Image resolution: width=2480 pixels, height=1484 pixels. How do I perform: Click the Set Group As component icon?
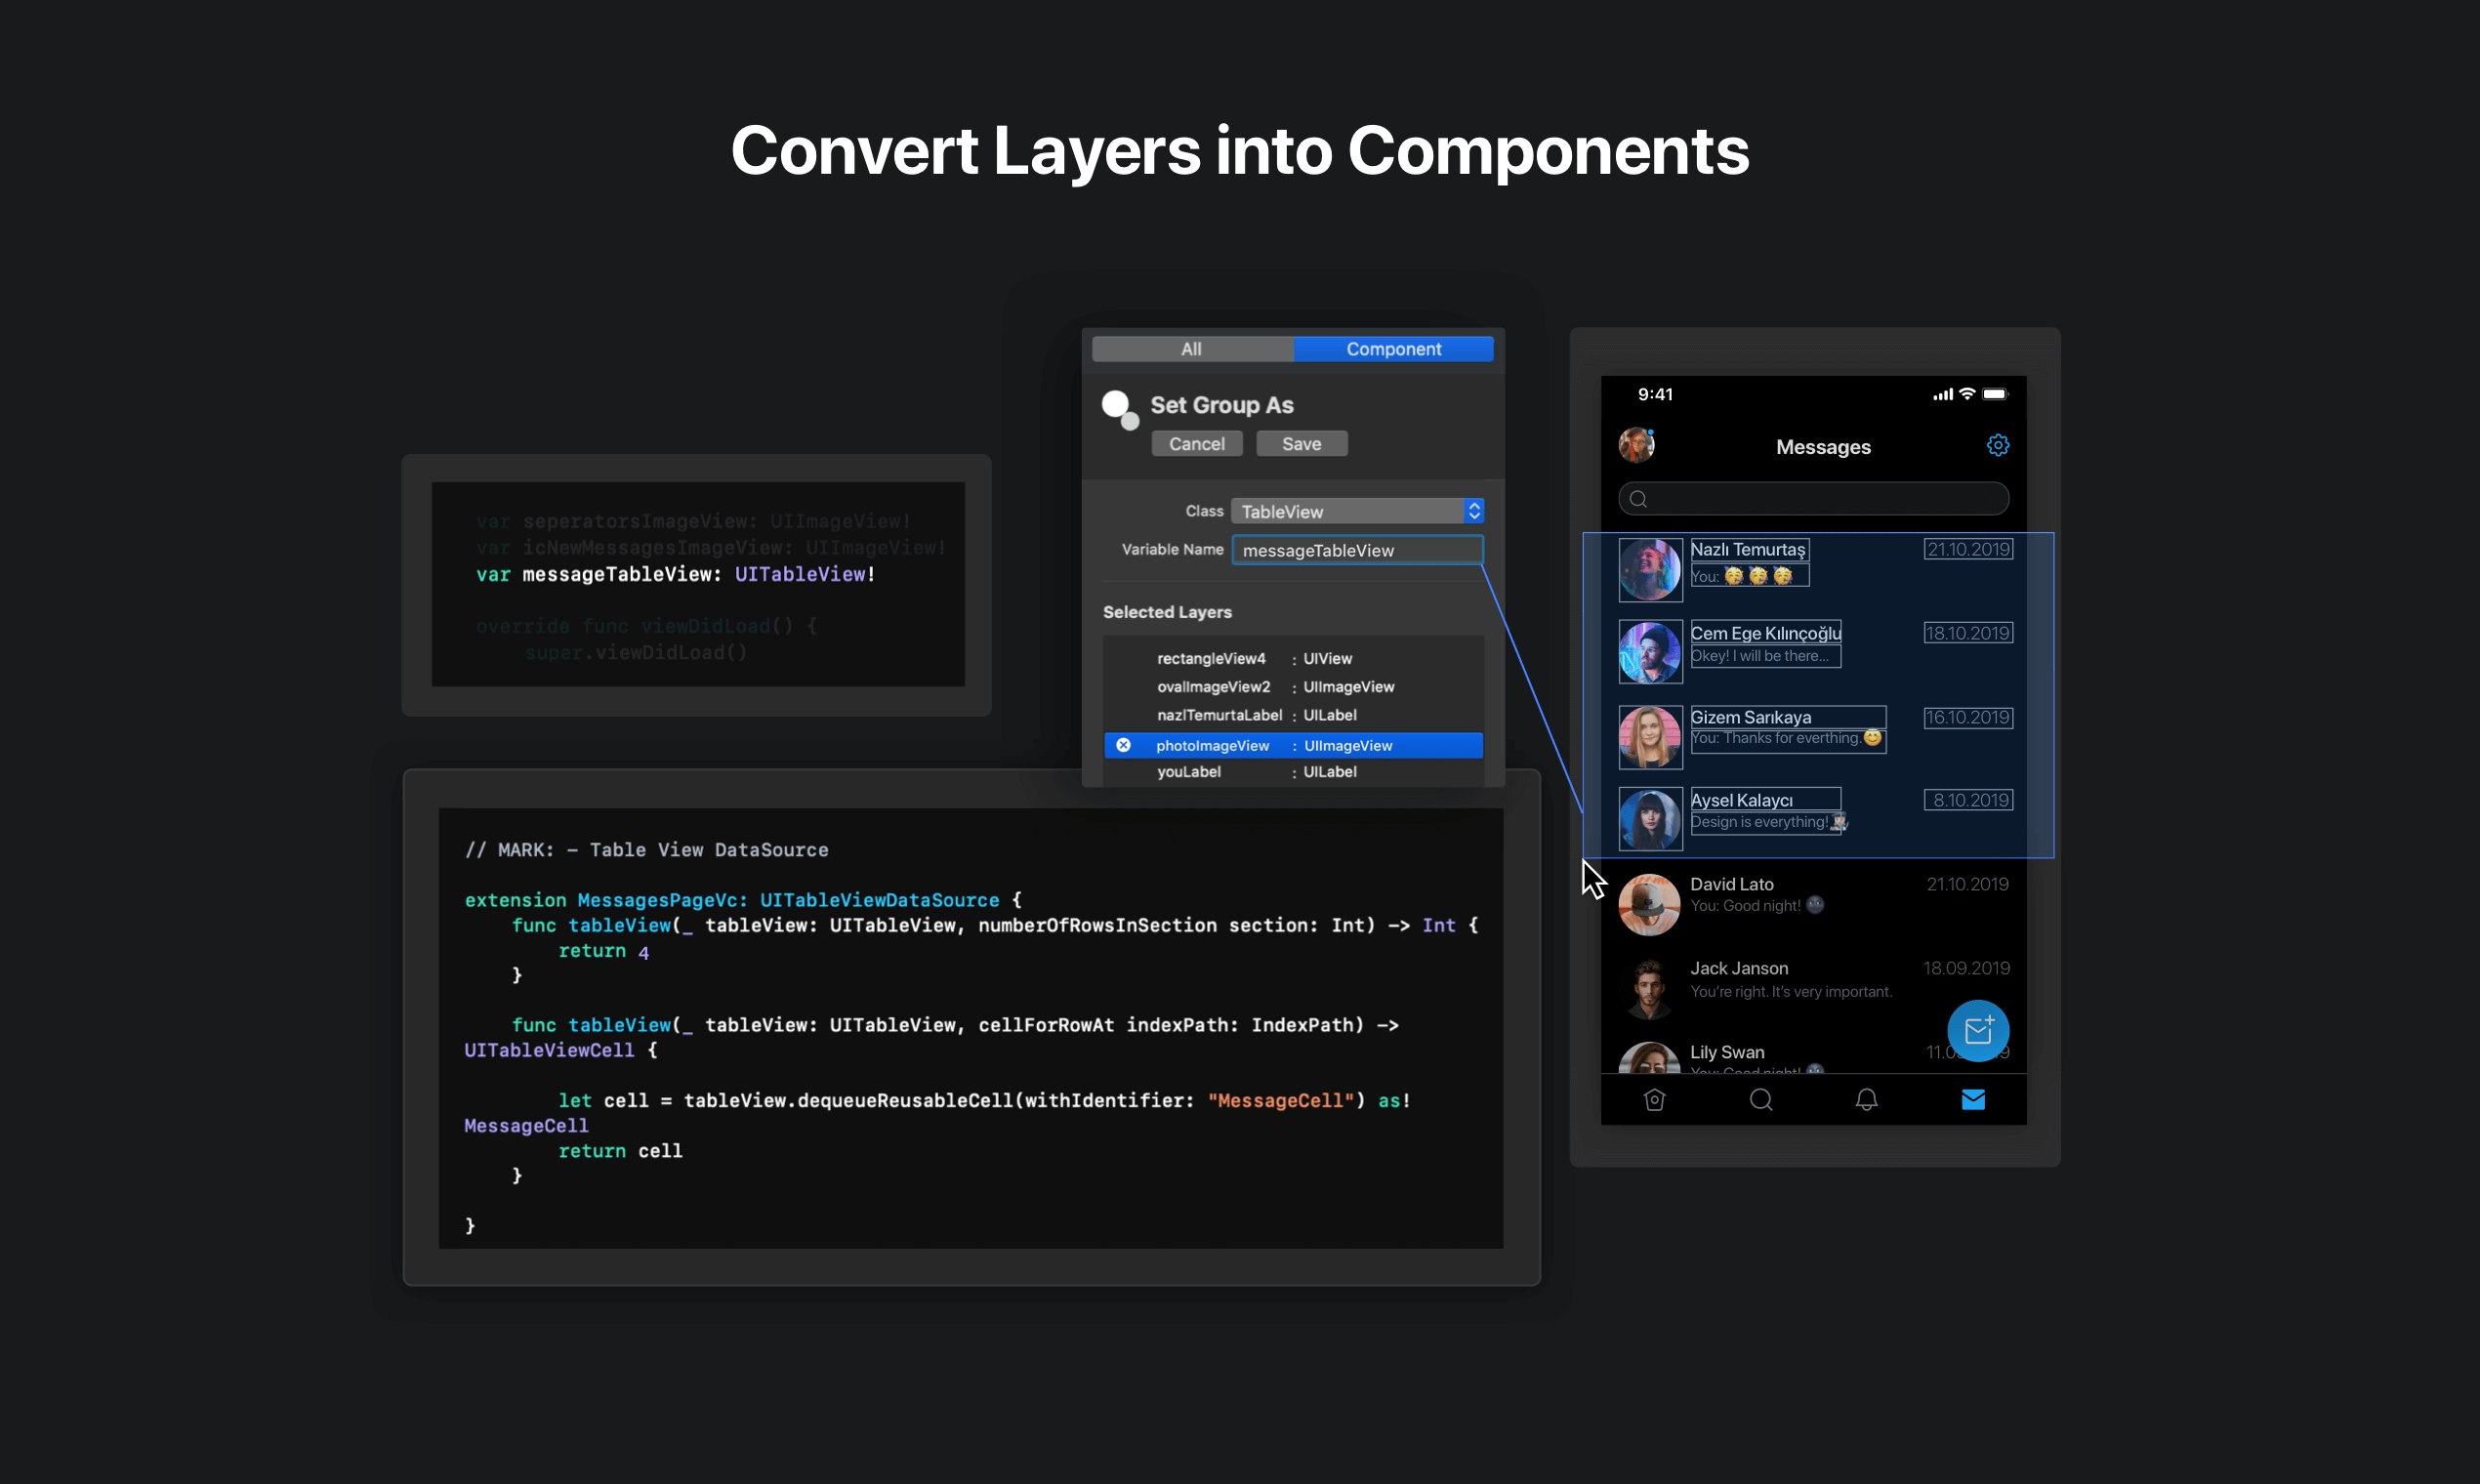click(x=1120, y=409)
